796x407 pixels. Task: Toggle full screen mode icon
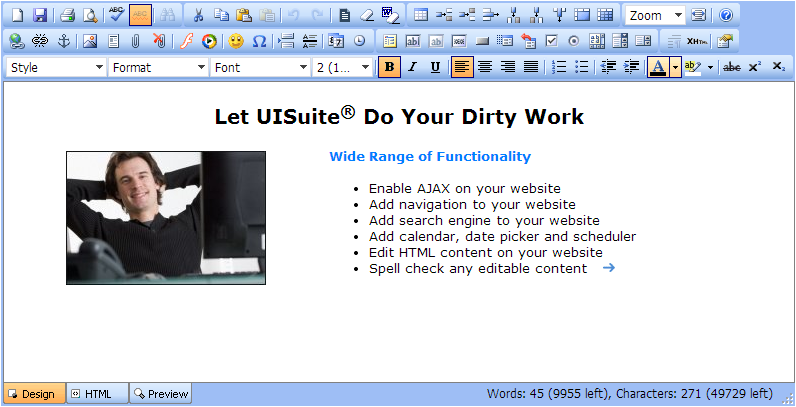coord(699,15)
